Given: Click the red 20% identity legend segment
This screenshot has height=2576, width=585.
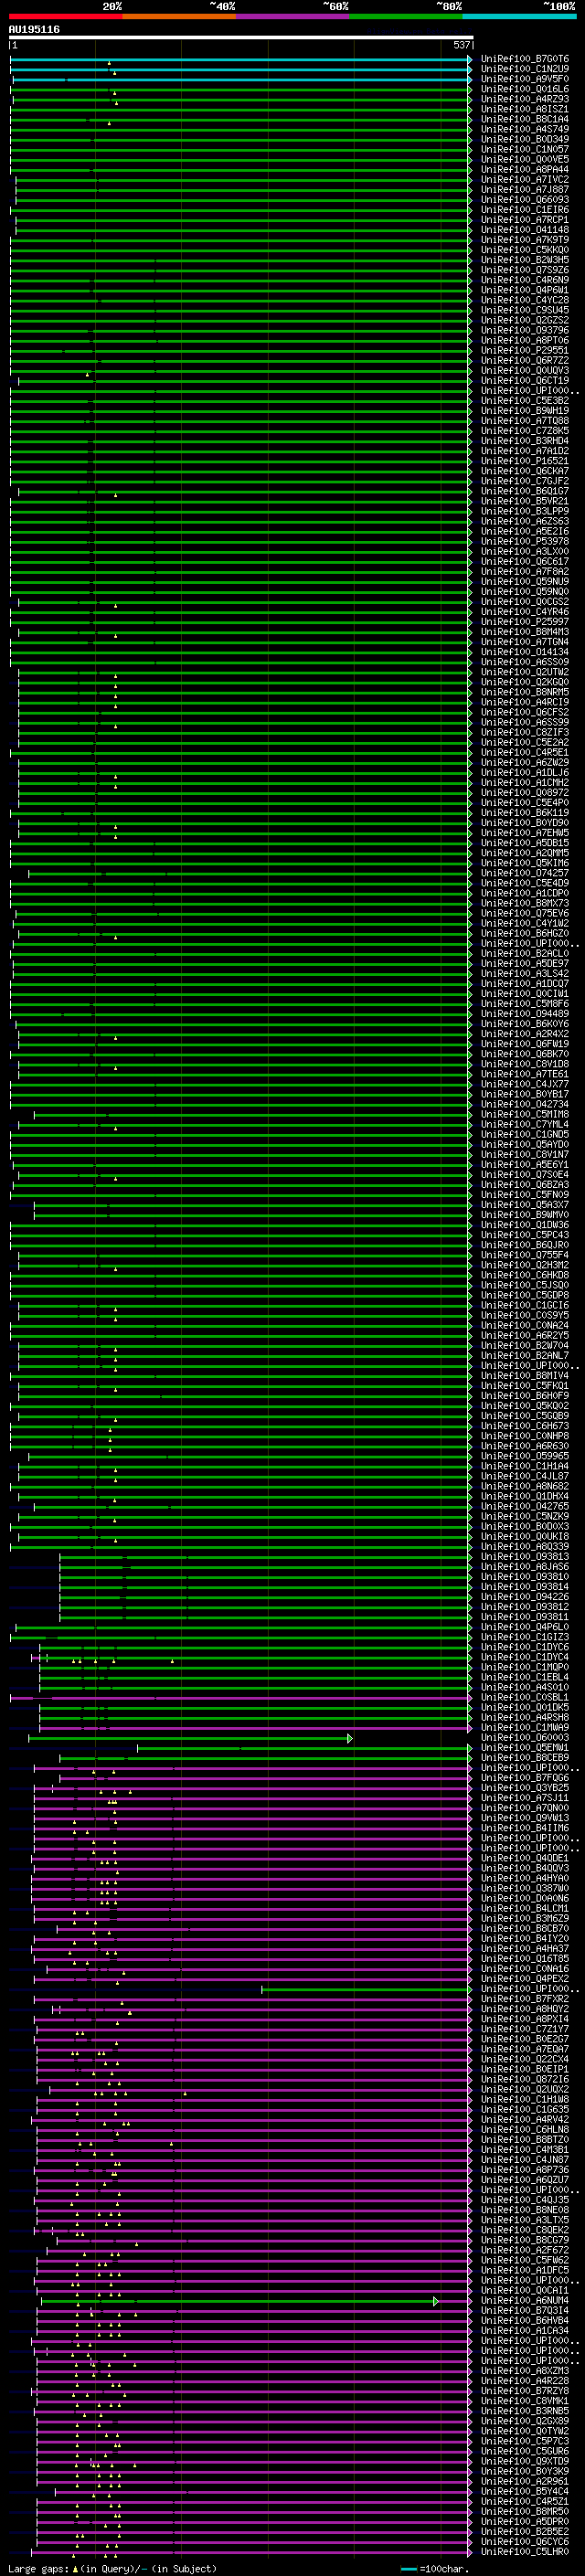Looking at the screenshot, I should click(66, 16).
